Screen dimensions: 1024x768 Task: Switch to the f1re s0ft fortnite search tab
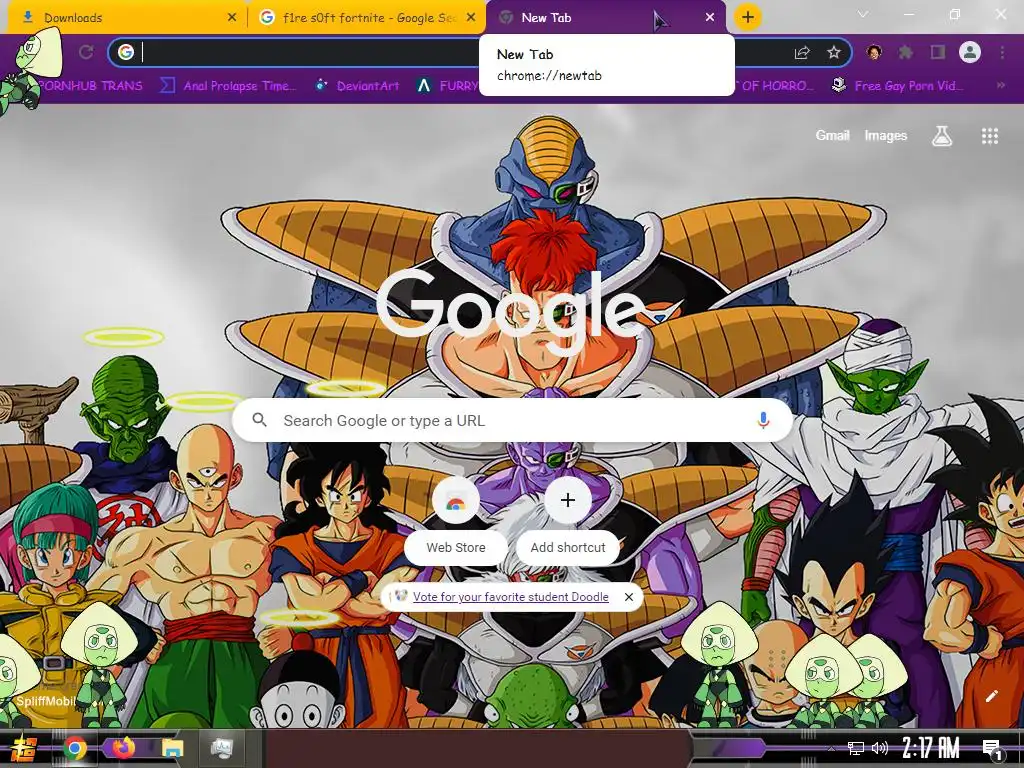pyautogui.click(x=366, y=18)
